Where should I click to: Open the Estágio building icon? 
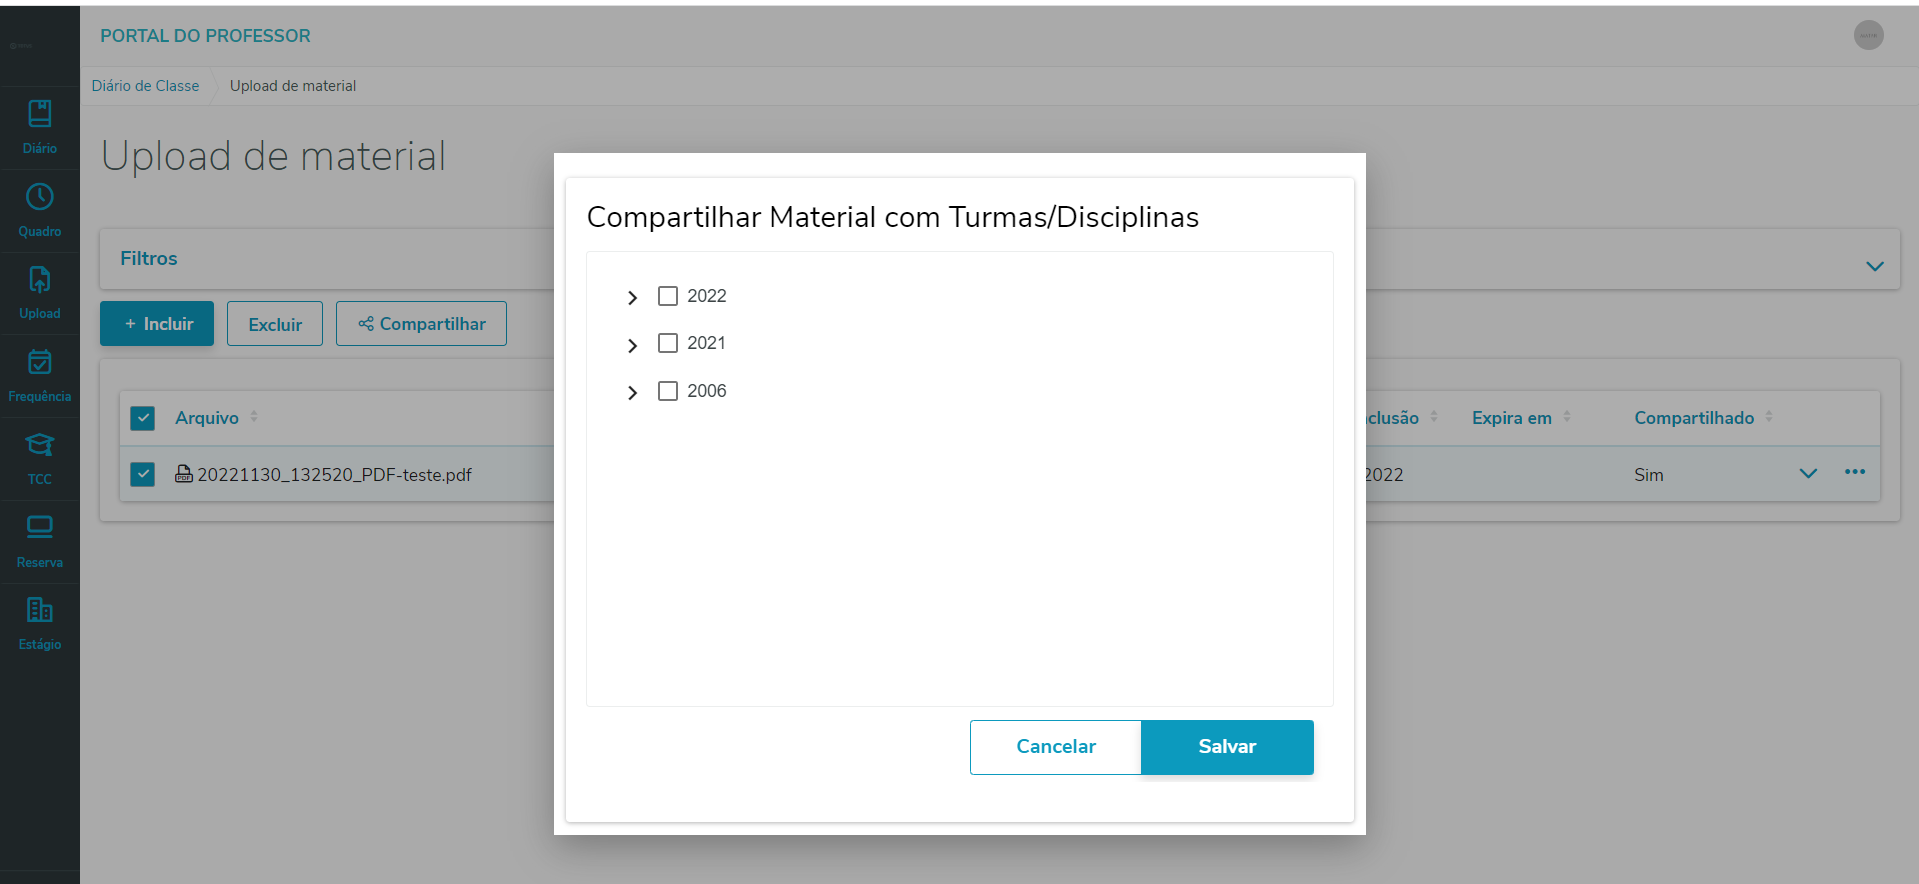[40, 611]
